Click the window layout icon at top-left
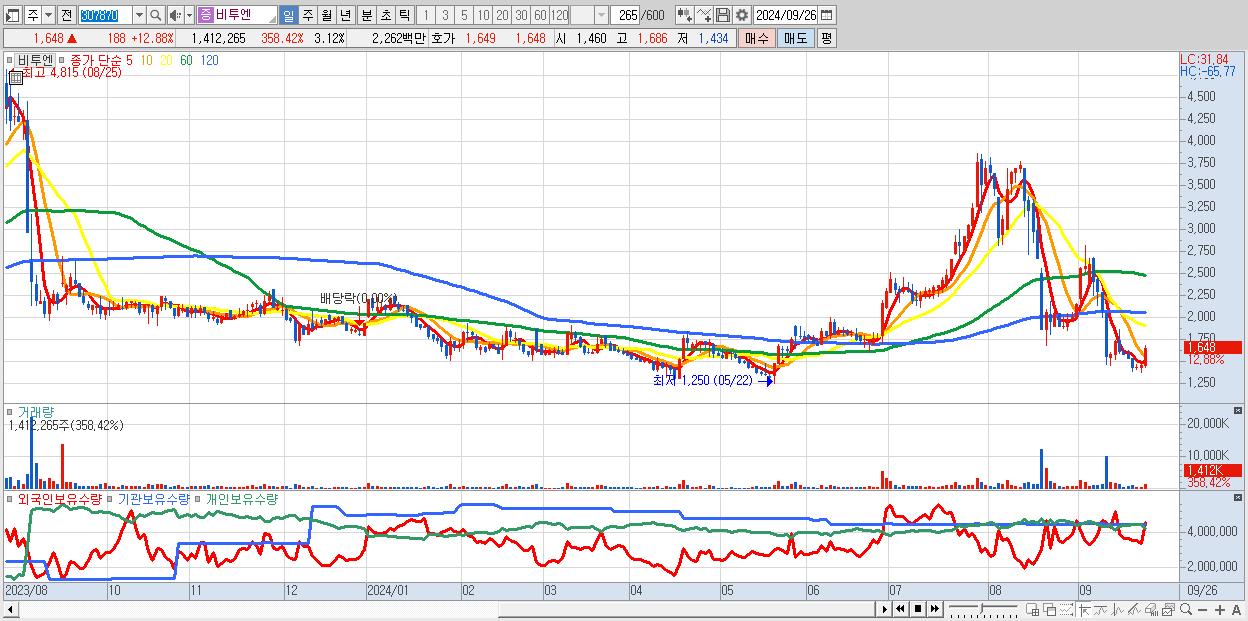This screenshot has width=1248, height=621. point(13,15)
